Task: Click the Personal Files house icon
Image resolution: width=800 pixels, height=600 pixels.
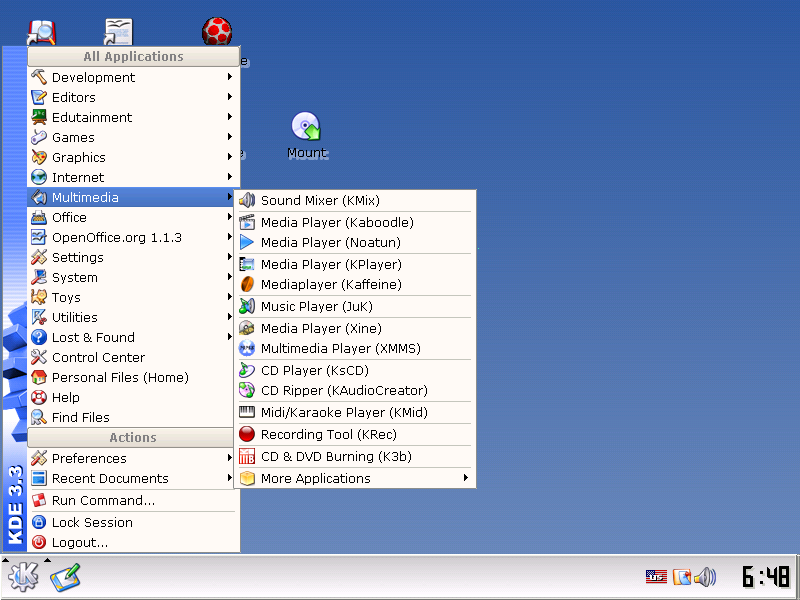Action: coord(39,377)
